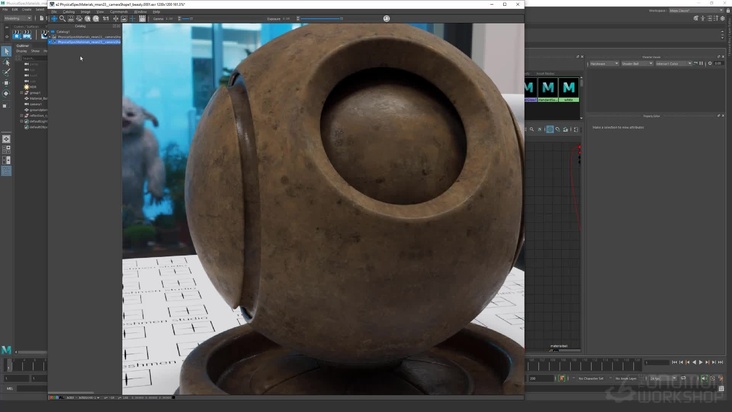Play the animation backwards
The height and width of the screenshot is (412, 732).
[694, 362]
